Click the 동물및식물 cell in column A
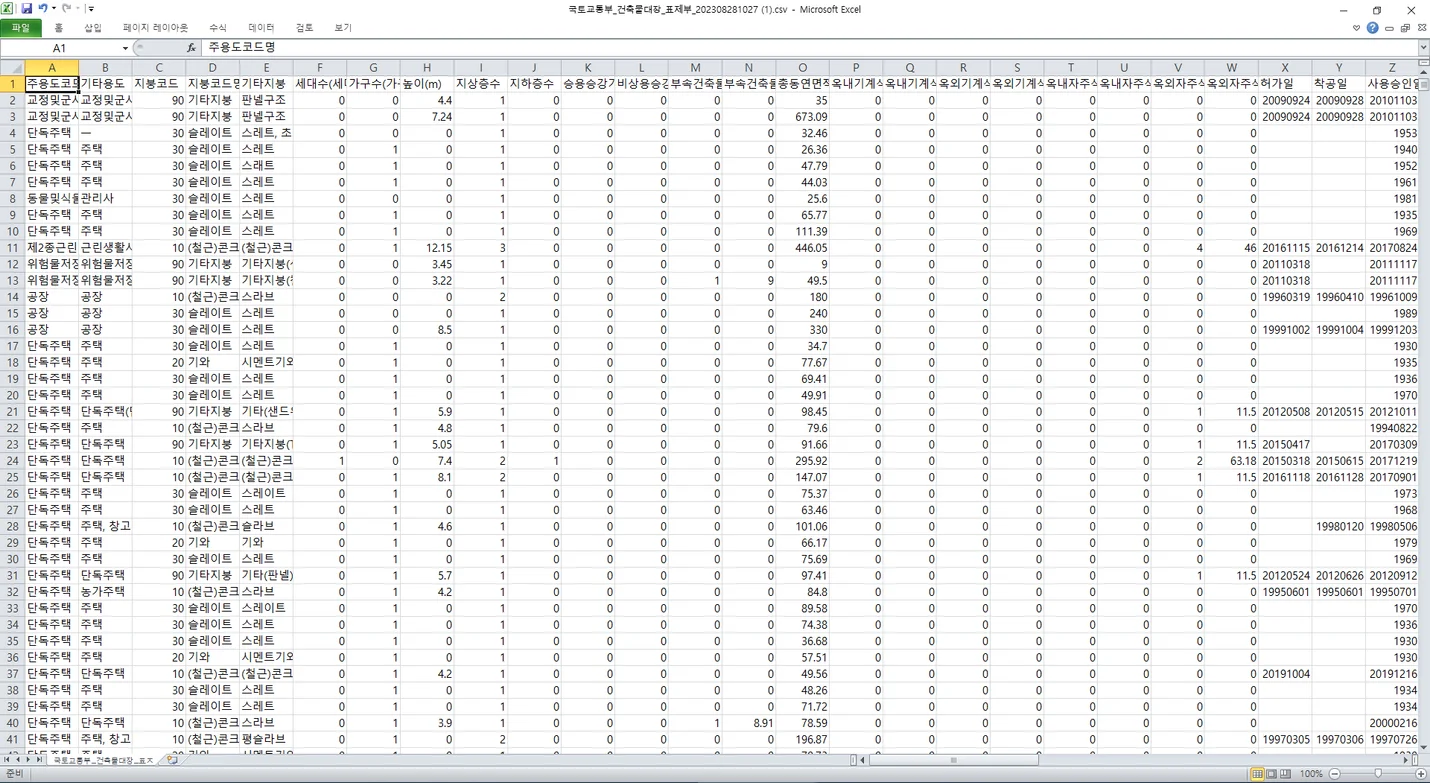This screenshot has width=1430, height=783. click(x=51, y=199)
